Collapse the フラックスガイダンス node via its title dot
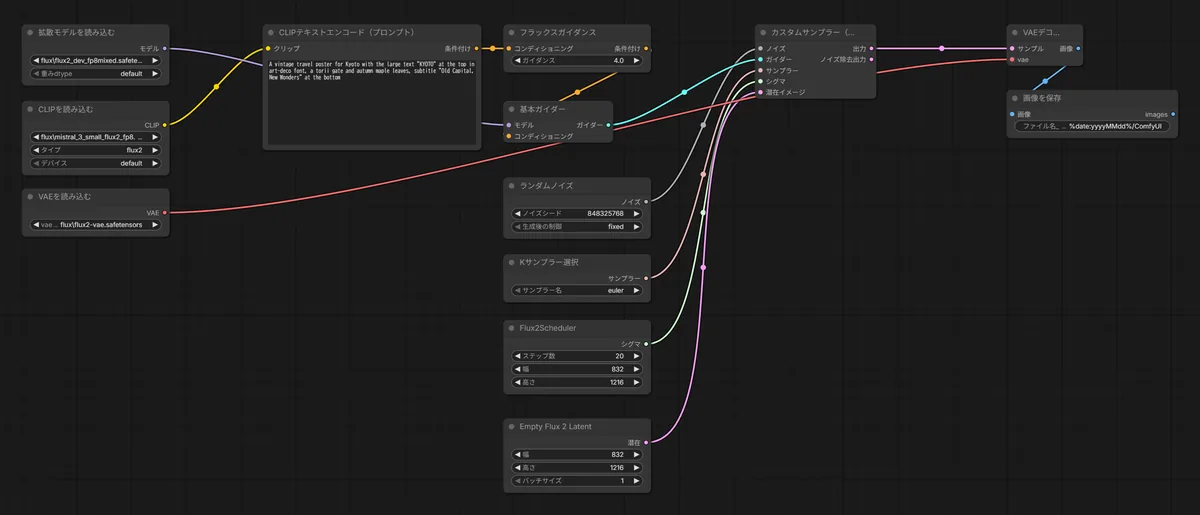This screenshot has width=1200, height=515. click(x=512, y=33)
